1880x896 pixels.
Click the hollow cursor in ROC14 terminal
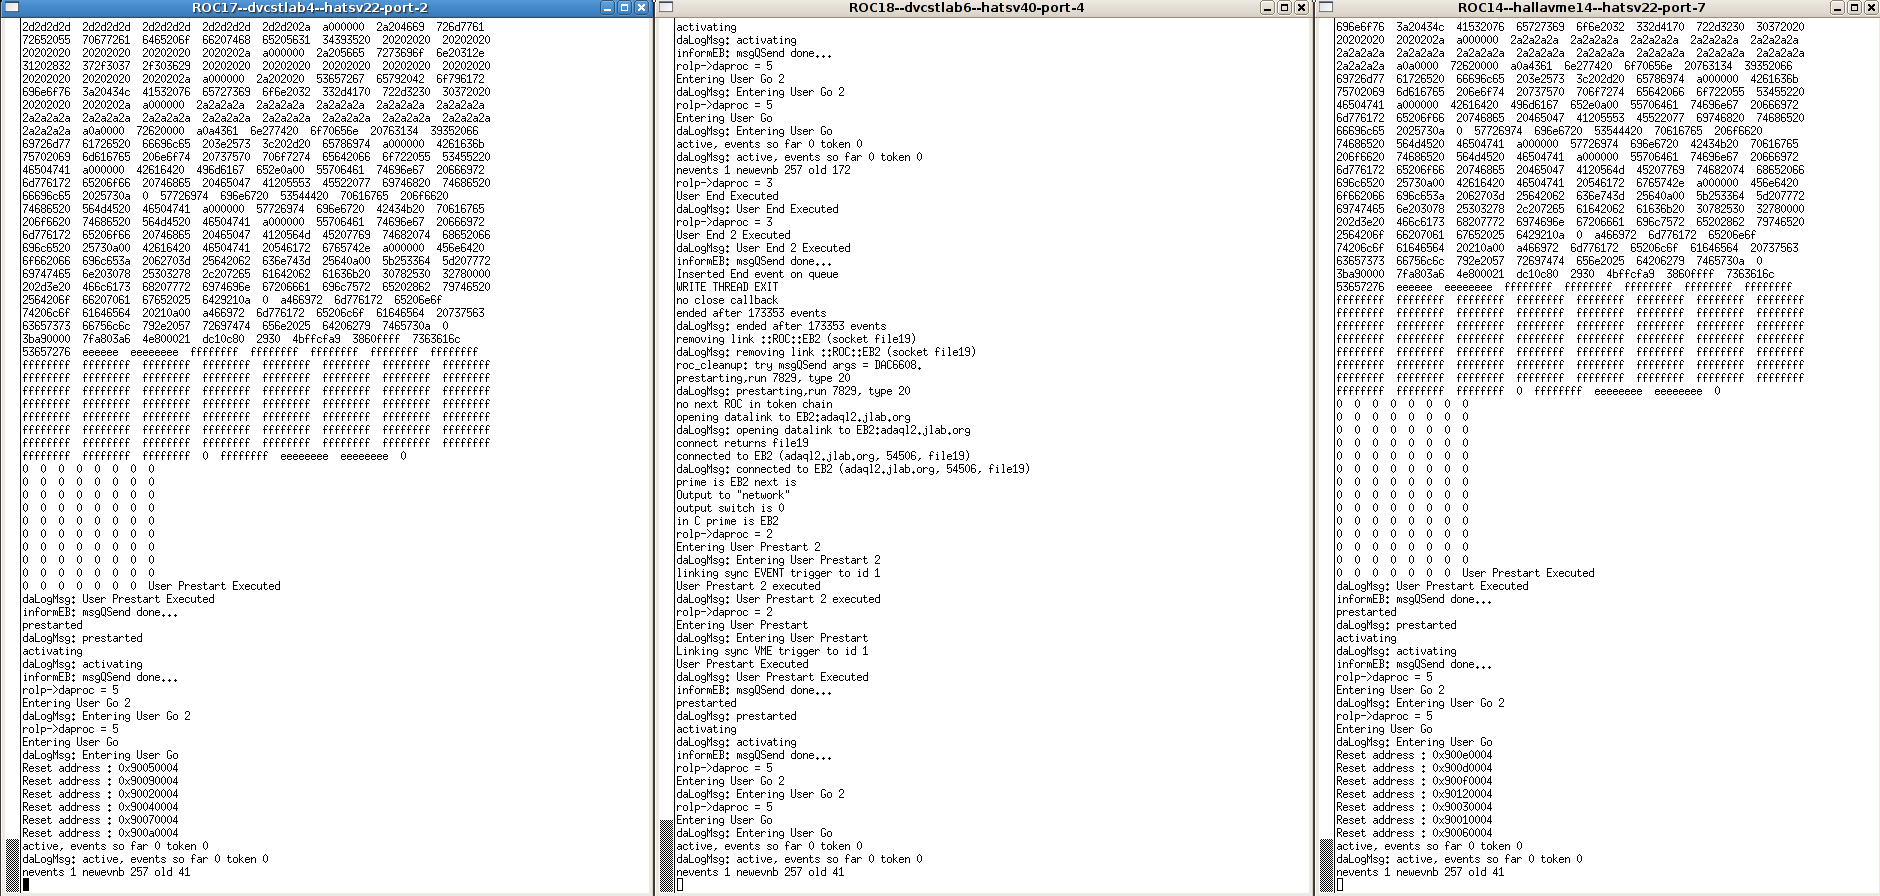[1340, 885]
